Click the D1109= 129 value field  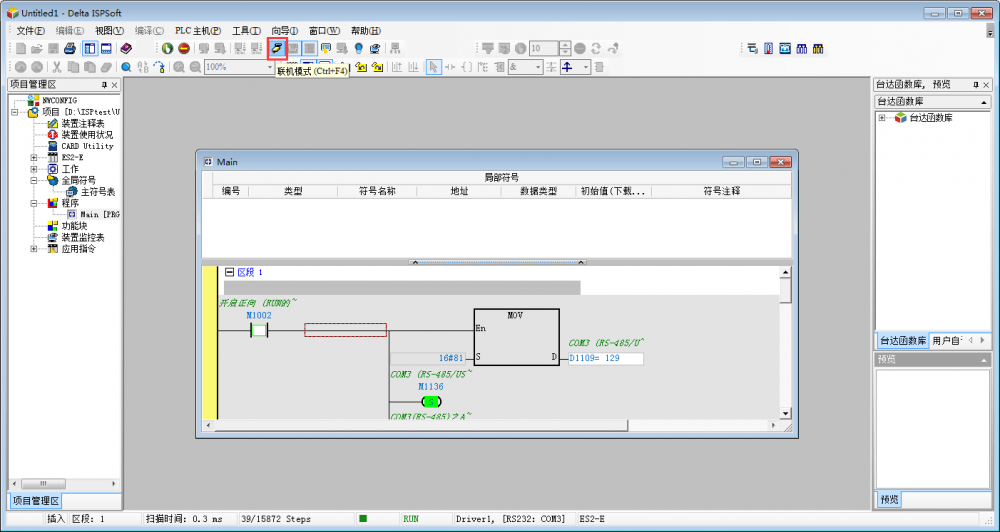pyautogui.click(x=605, y=358)
